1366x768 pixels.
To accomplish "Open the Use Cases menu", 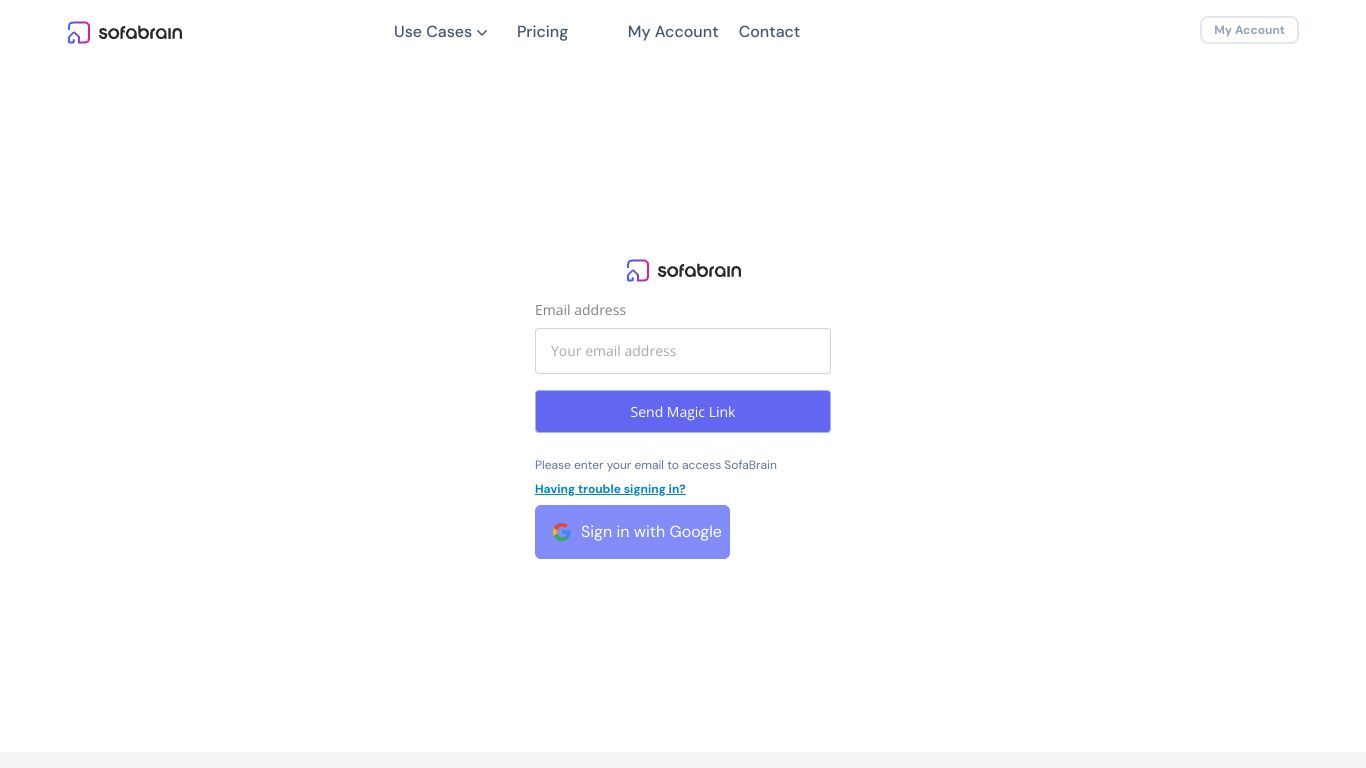I will tap(441, 32).
